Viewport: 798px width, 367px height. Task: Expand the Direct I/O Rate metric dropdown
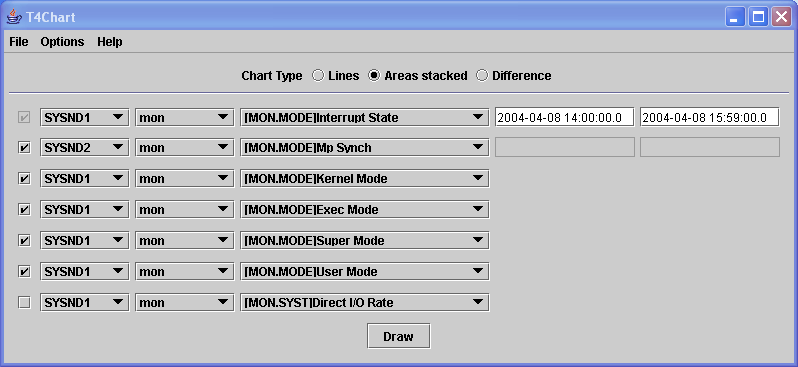tap(364, 302)
